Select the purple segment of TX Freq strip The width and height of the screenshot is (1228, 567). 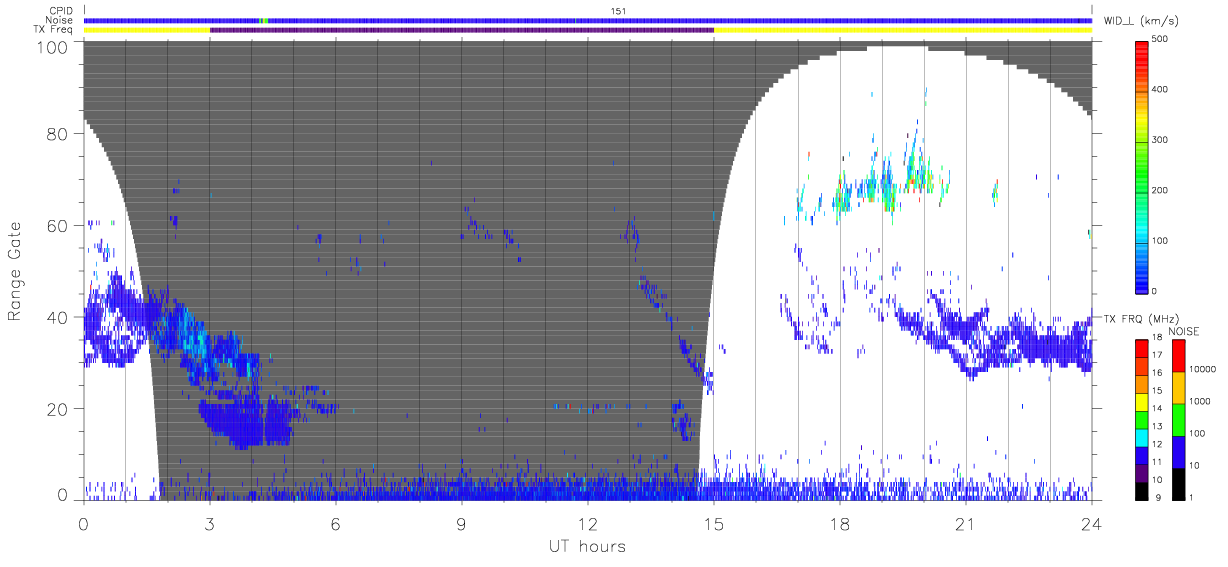[x=462, y=30]
